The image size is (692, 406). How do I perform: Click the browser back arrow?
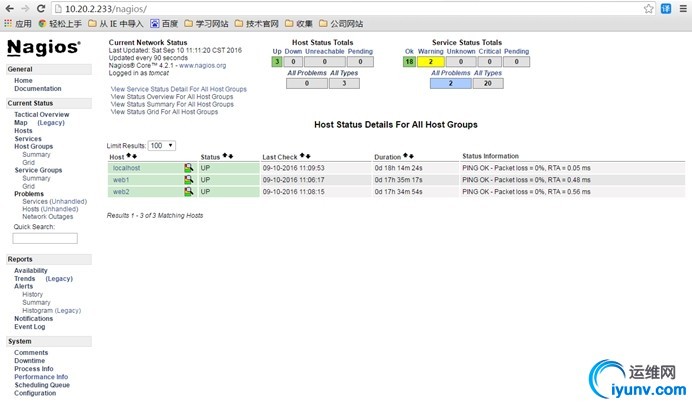click(x=9, y=8)
